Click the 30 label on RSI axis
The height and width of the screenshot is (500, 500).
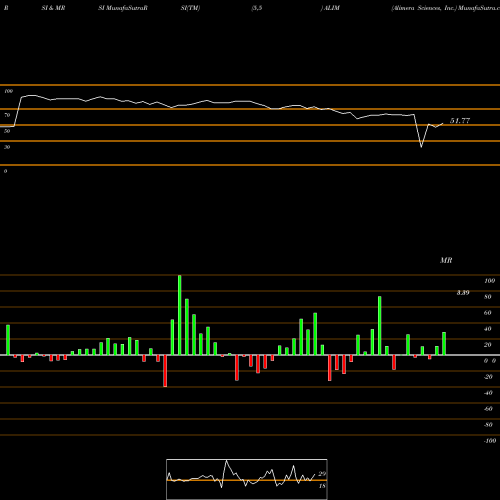click(x=7, y=147)
